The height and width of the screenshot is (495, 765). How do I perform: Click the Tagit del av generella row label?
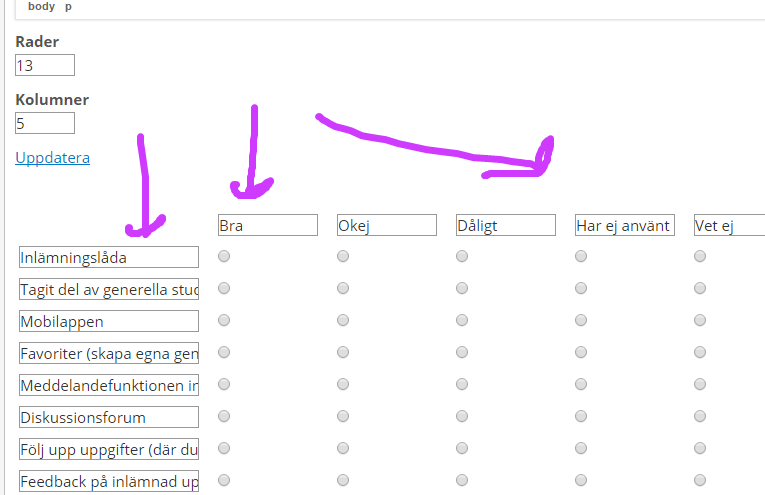(109, 290)
